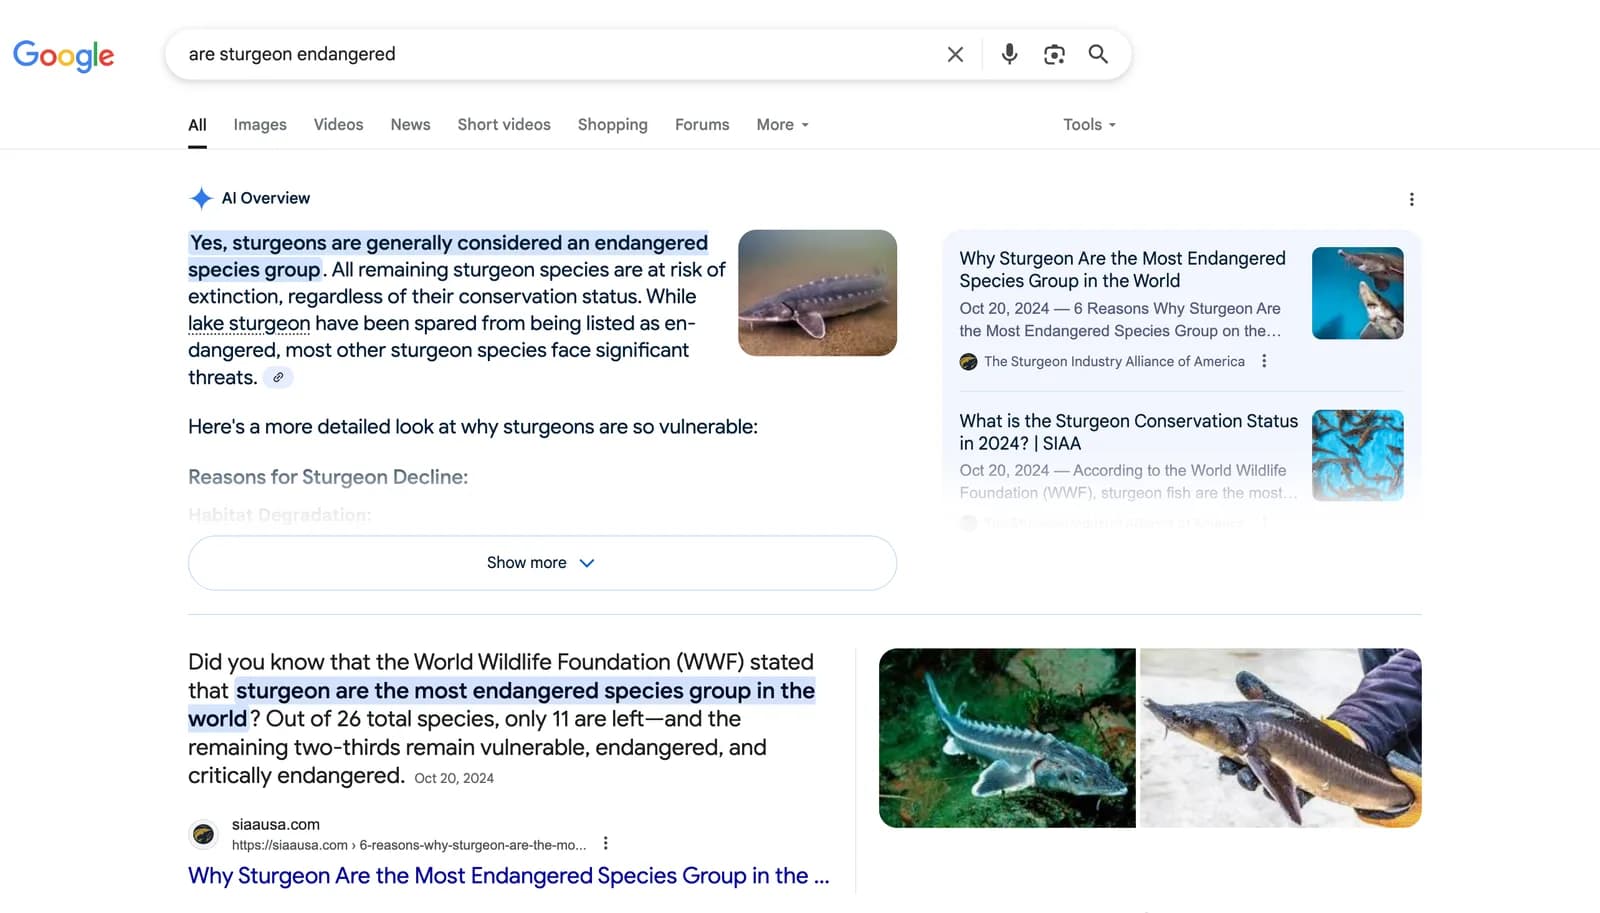Open Google Lens image search icon
Screen dimensions: 1600x913
[x=1054, y=54]
